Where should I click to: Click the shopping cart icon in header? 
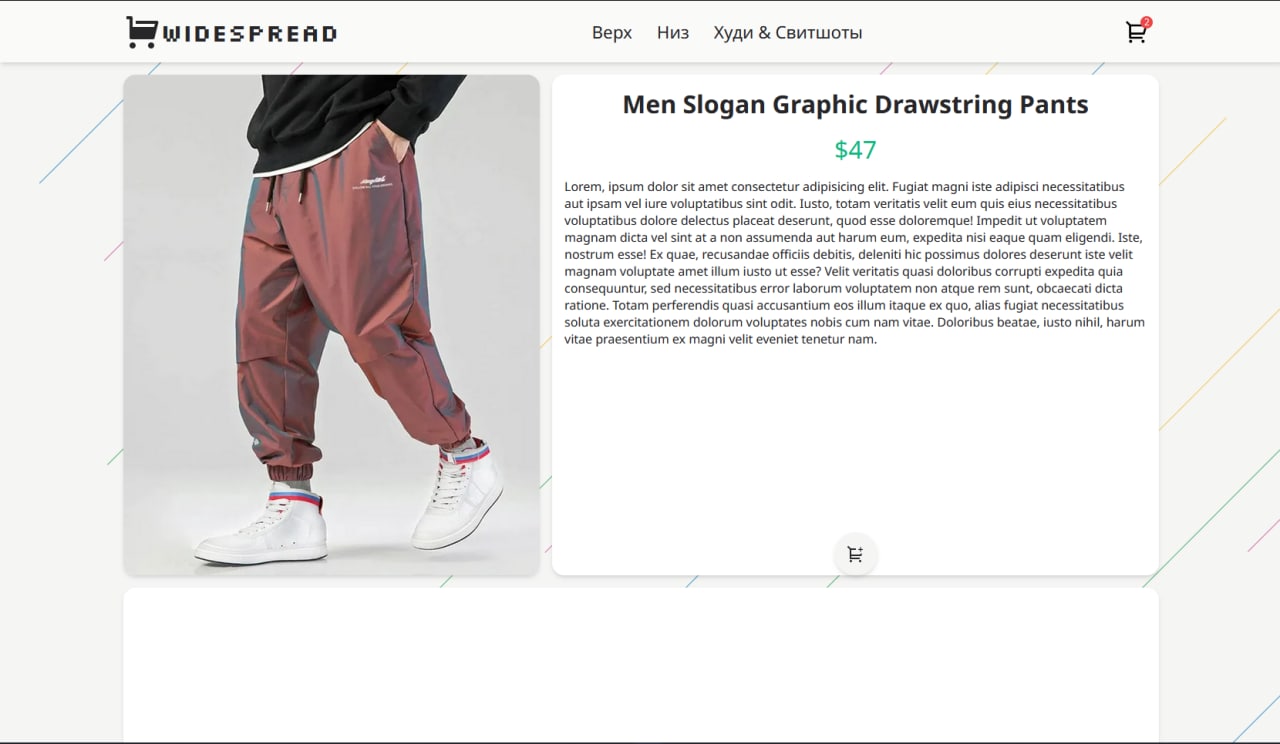(1136, 33)
